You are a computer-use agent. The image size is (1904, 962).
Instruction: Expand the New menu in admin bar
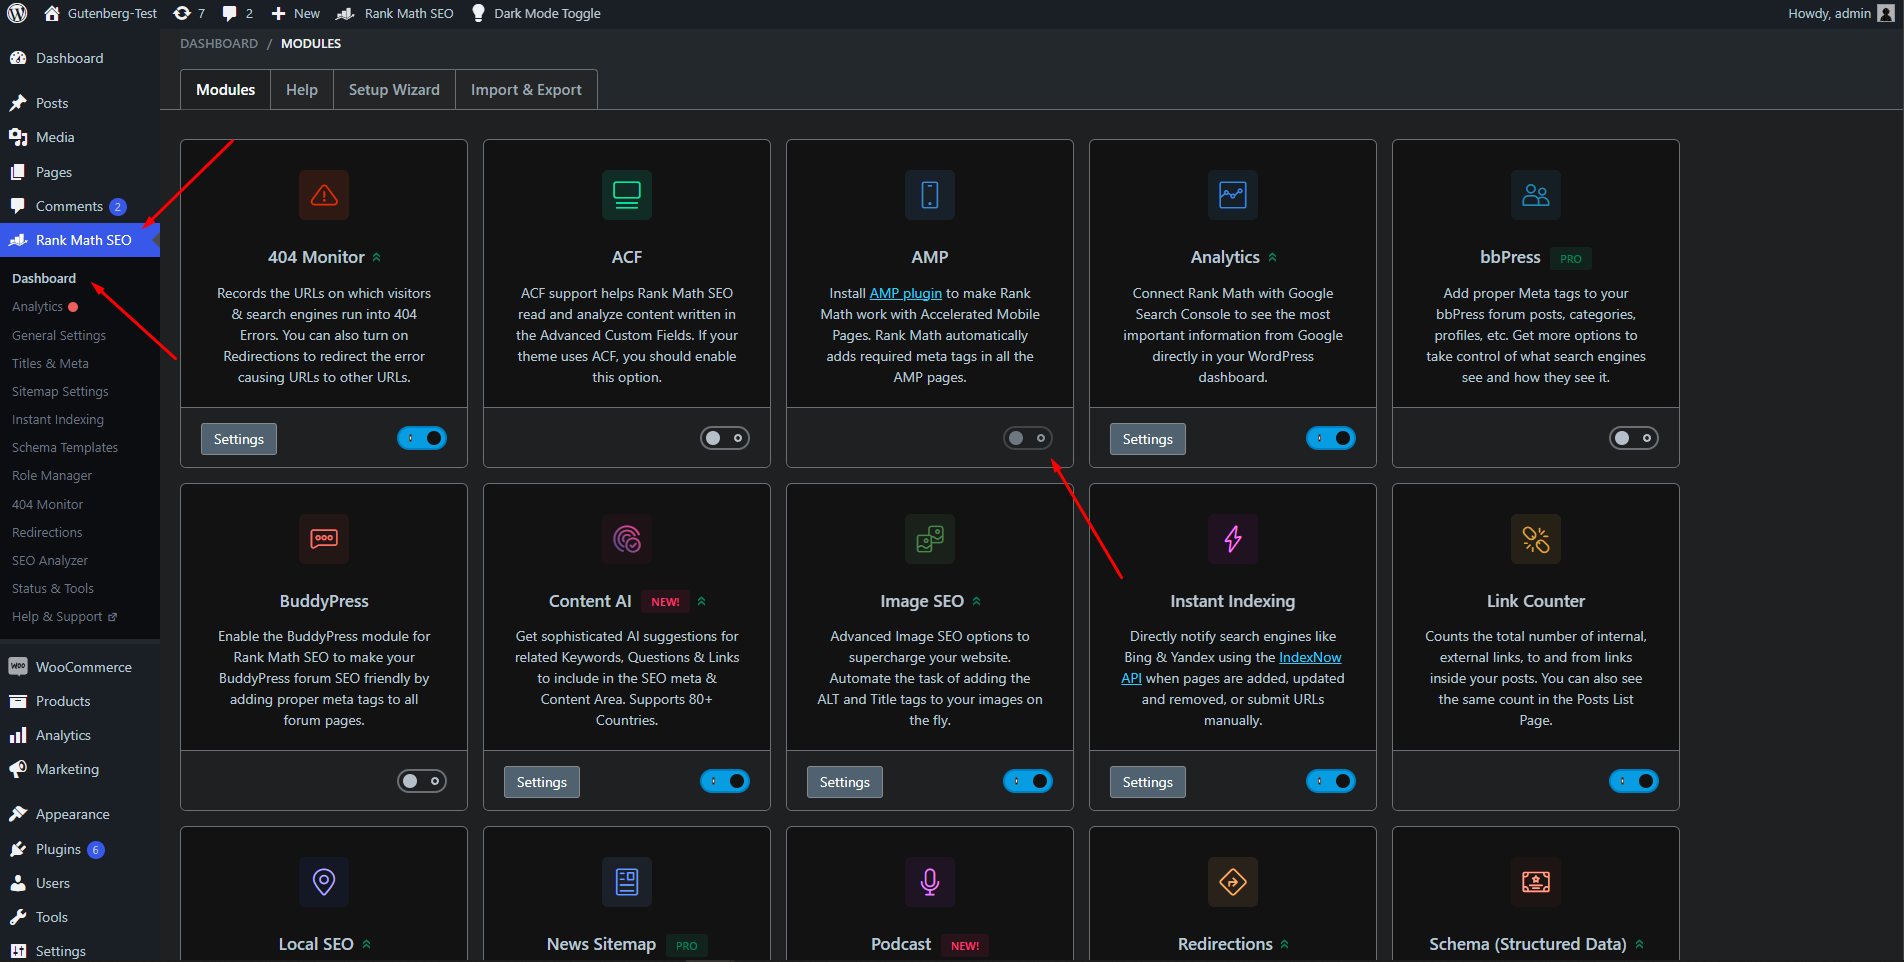[296, 13]
